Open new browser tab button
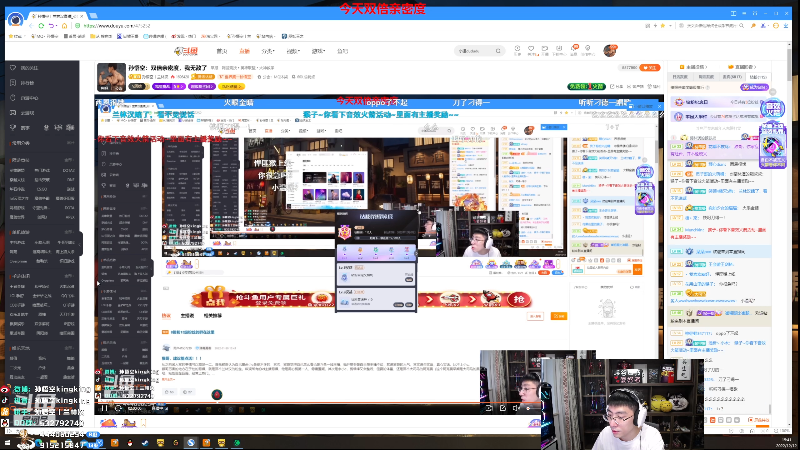This screenshot has width=800, height=450. coord(94,16)
